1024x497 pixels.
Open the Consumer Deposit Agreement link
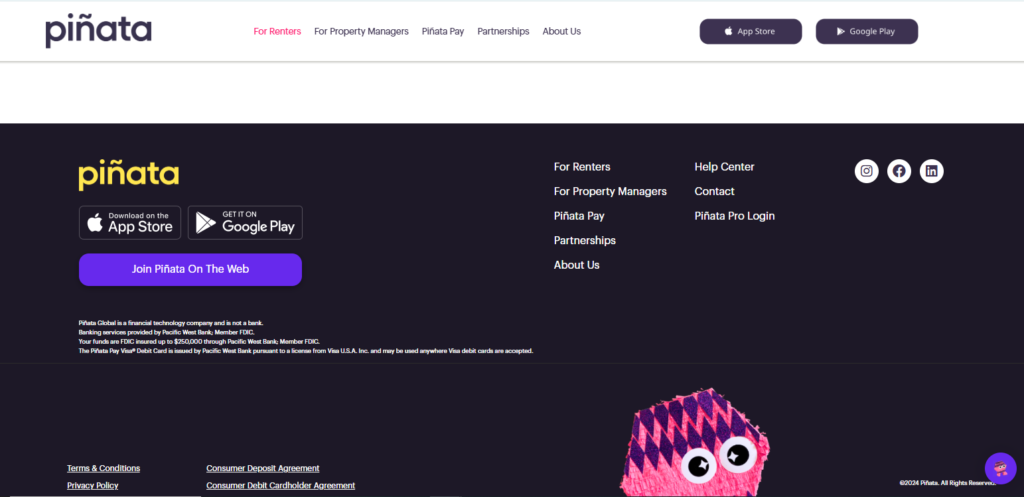[x=263, y=468]
